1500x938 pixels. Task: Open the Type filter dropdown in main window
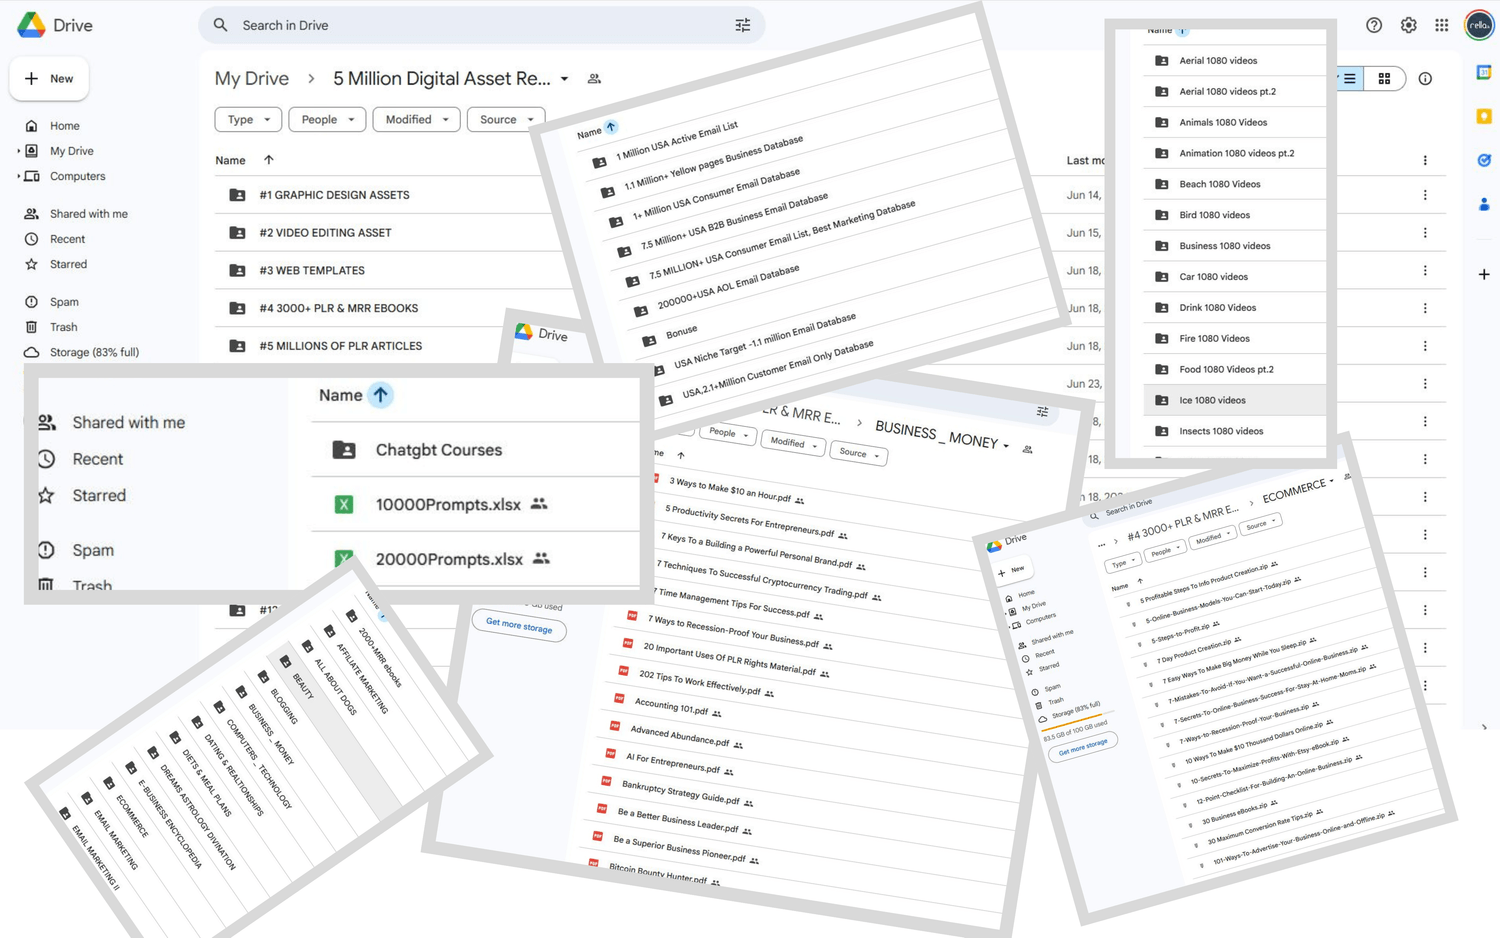pos(248,120)
